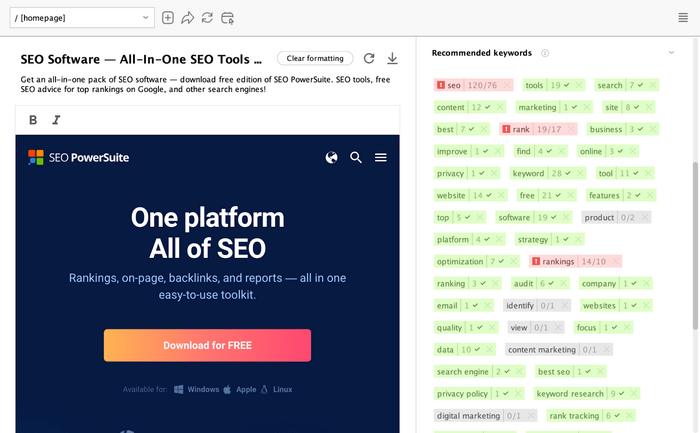
Task: Toggle italic formatting
Action: 56,120
